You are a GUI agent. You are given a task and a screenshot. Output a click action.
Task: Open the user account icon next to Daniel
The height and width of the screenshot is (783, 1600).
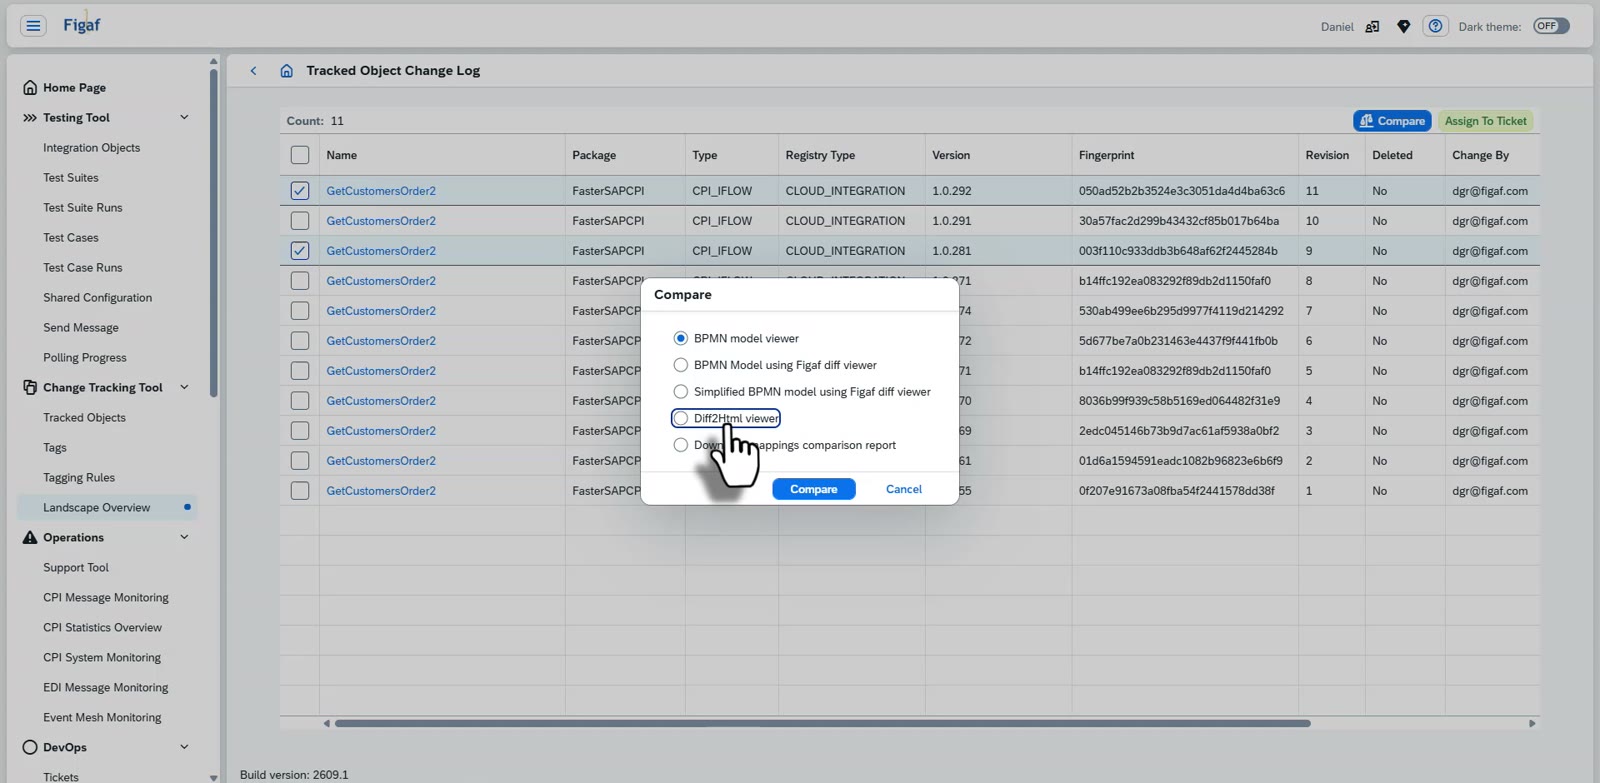tap(1372, 27)
